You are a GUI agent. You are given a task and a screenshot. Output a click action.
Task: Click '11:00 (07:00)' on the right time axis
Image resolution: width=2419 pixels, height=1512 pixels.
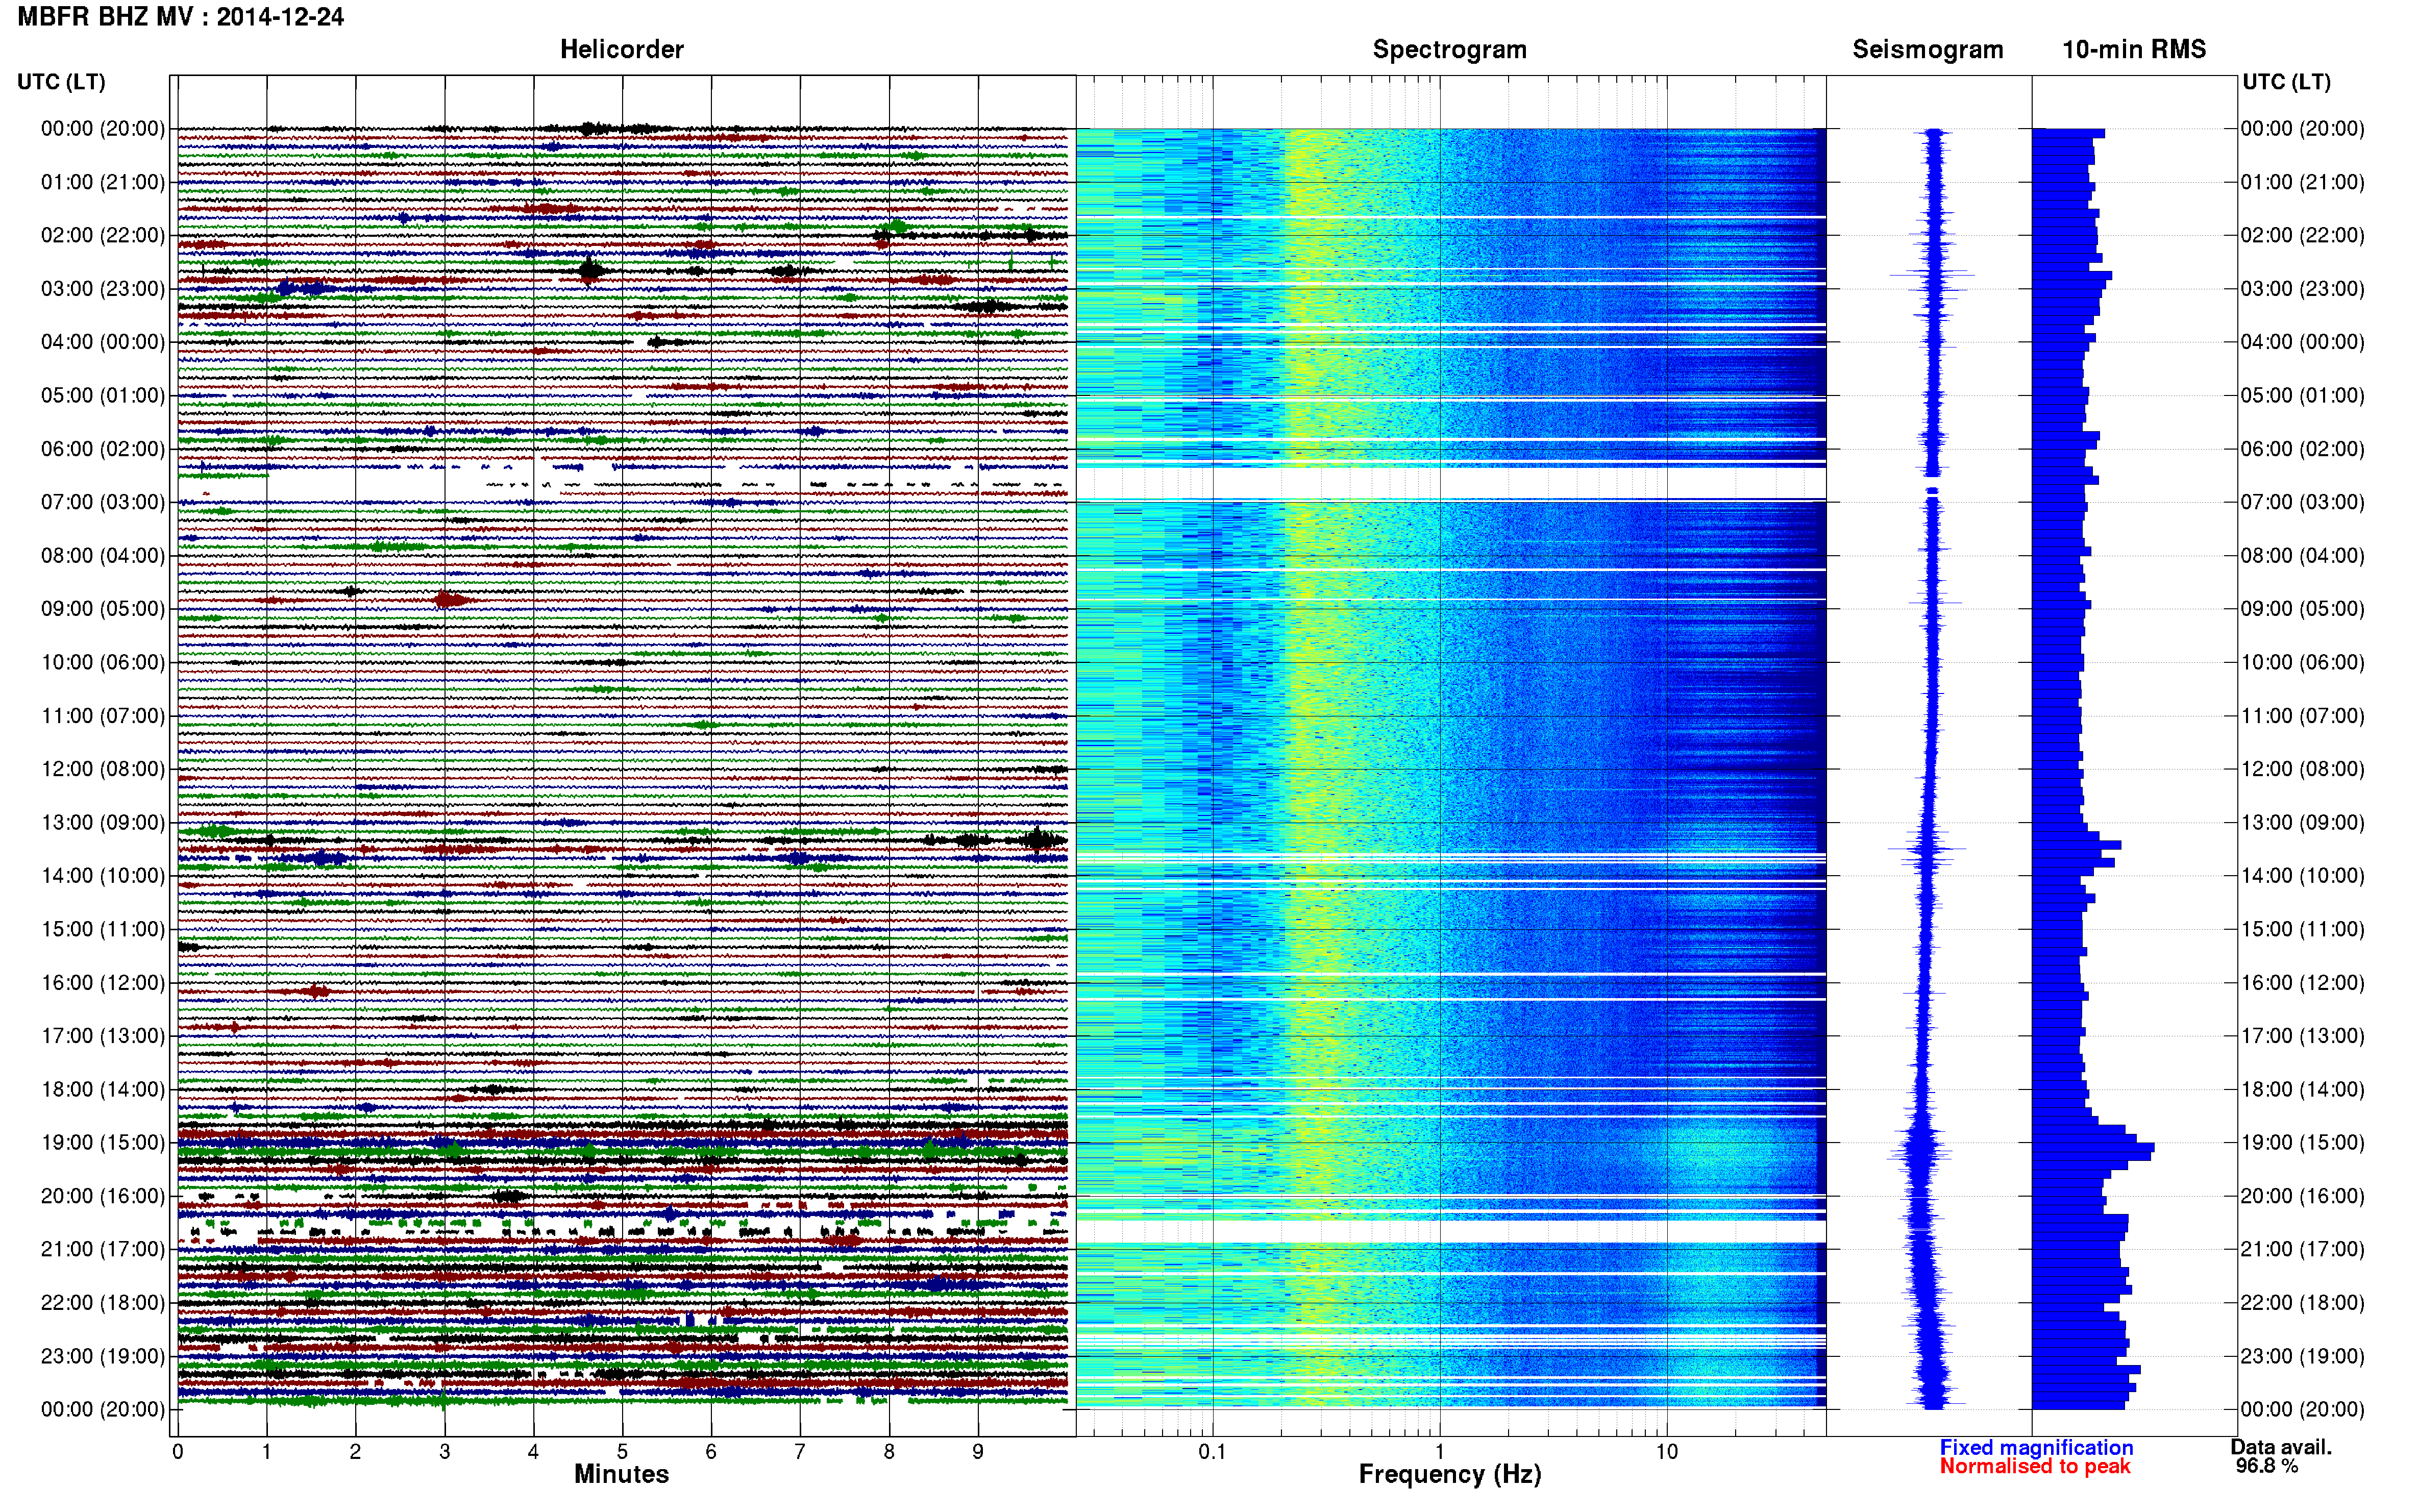[2302, 716]
